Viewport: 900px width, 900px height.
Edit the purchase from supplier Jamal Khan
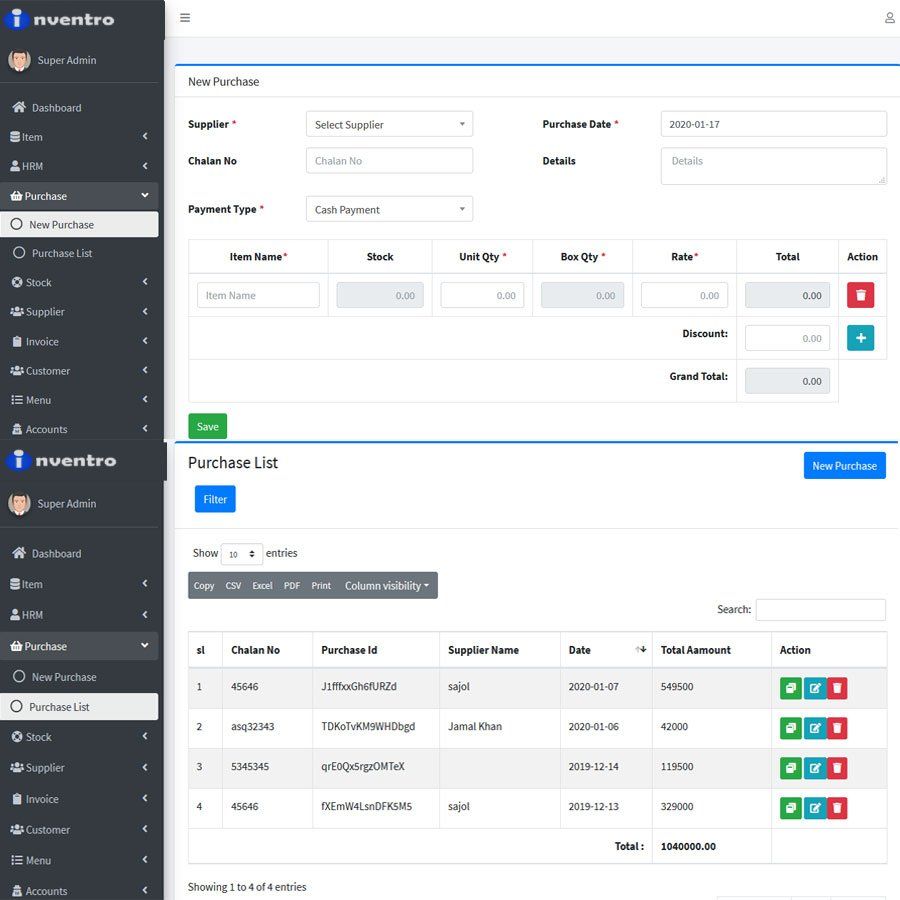815,728
